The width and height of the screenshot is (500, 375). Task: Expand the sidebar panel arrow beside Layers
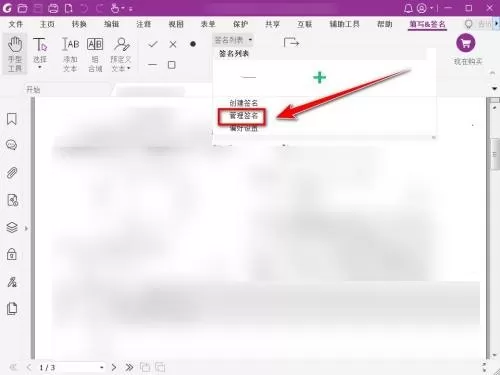(26, 228)
